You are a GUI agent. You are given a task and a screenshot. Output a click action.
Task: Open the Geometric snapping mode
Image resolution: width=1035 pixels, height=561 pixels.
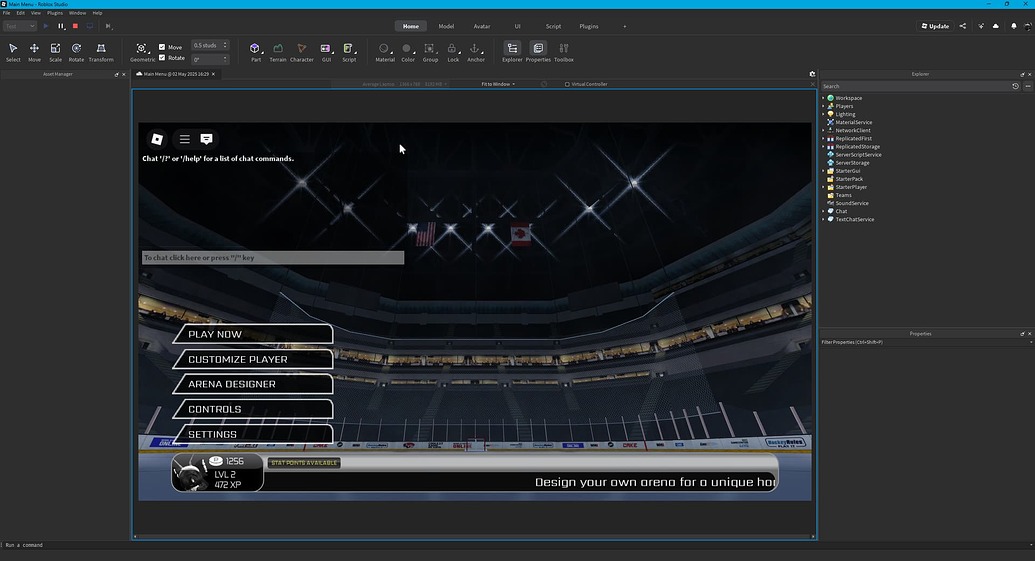pos(142,52)
